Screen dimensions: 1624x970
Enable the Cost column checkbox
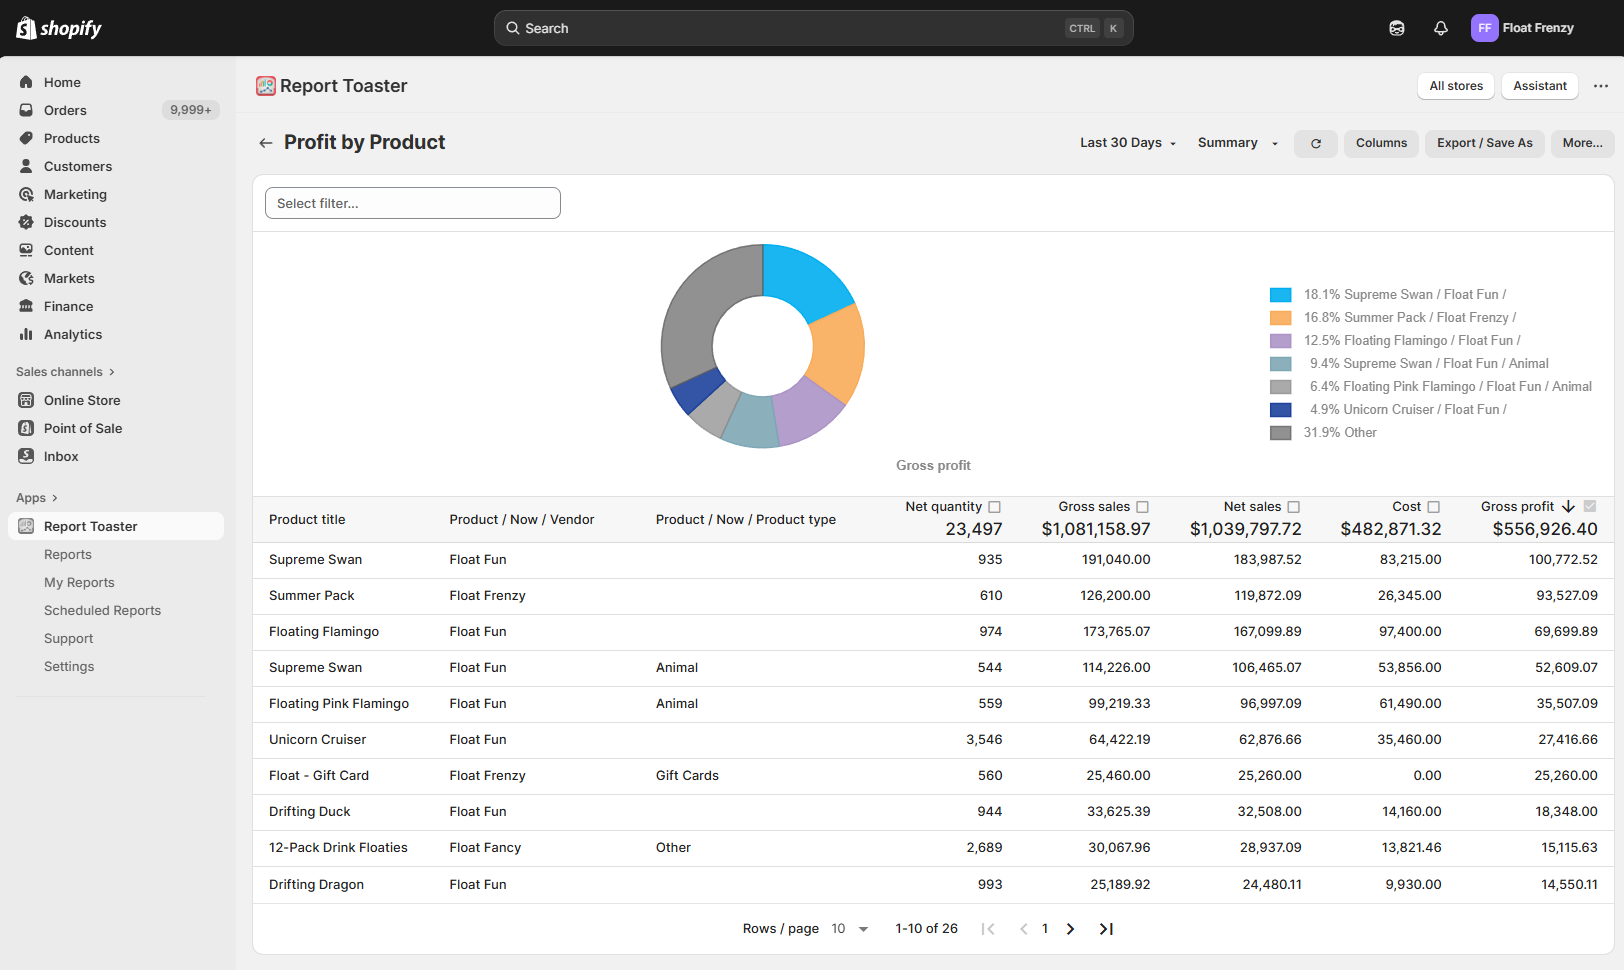[1433, 507]
